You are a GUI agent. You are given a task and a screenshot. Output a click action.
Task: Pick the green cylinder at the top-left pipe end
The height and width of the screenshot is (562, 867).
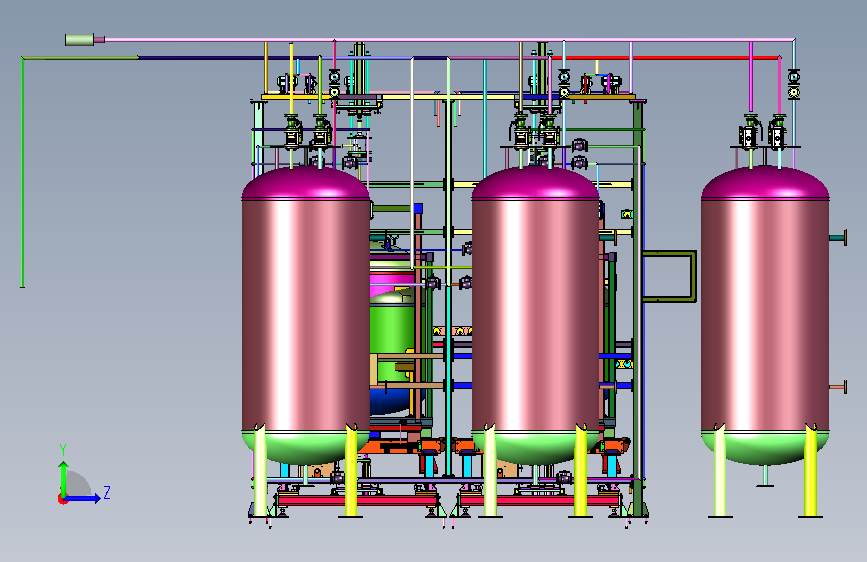click(x=80, y=39)
